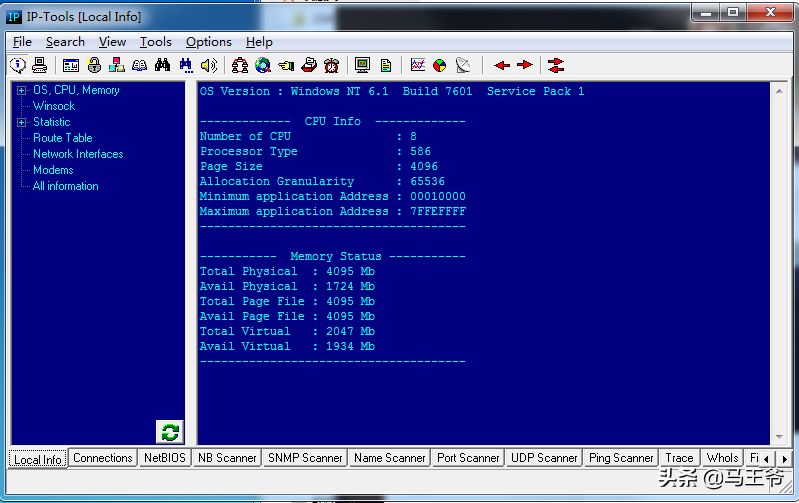Screen dimensions: 799x503
Task: Click the blue binoculars toolbar icon
Action: pyautogui.click(x=185, y=65)
